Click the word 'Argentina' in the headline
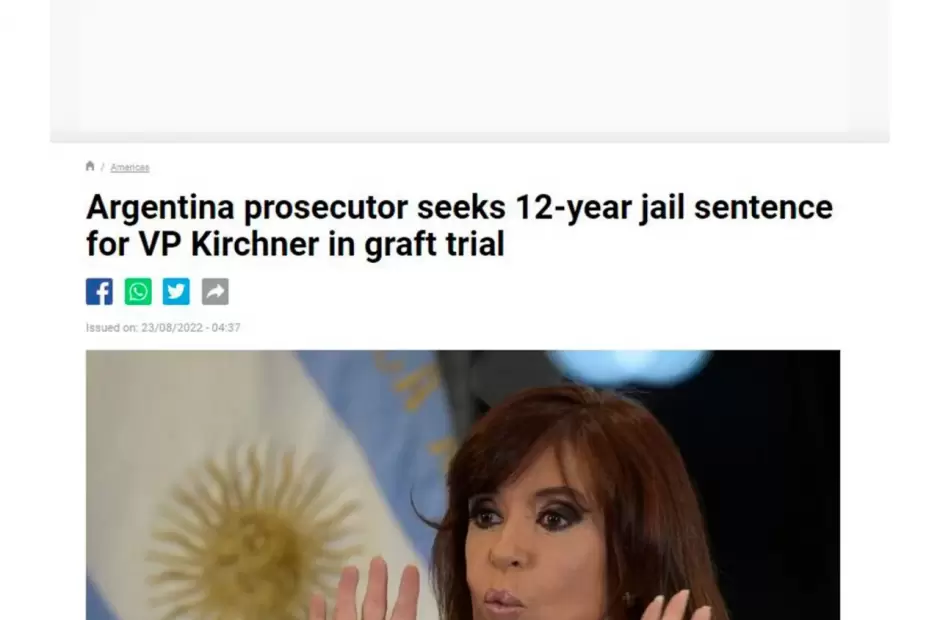 click(160, 207)
